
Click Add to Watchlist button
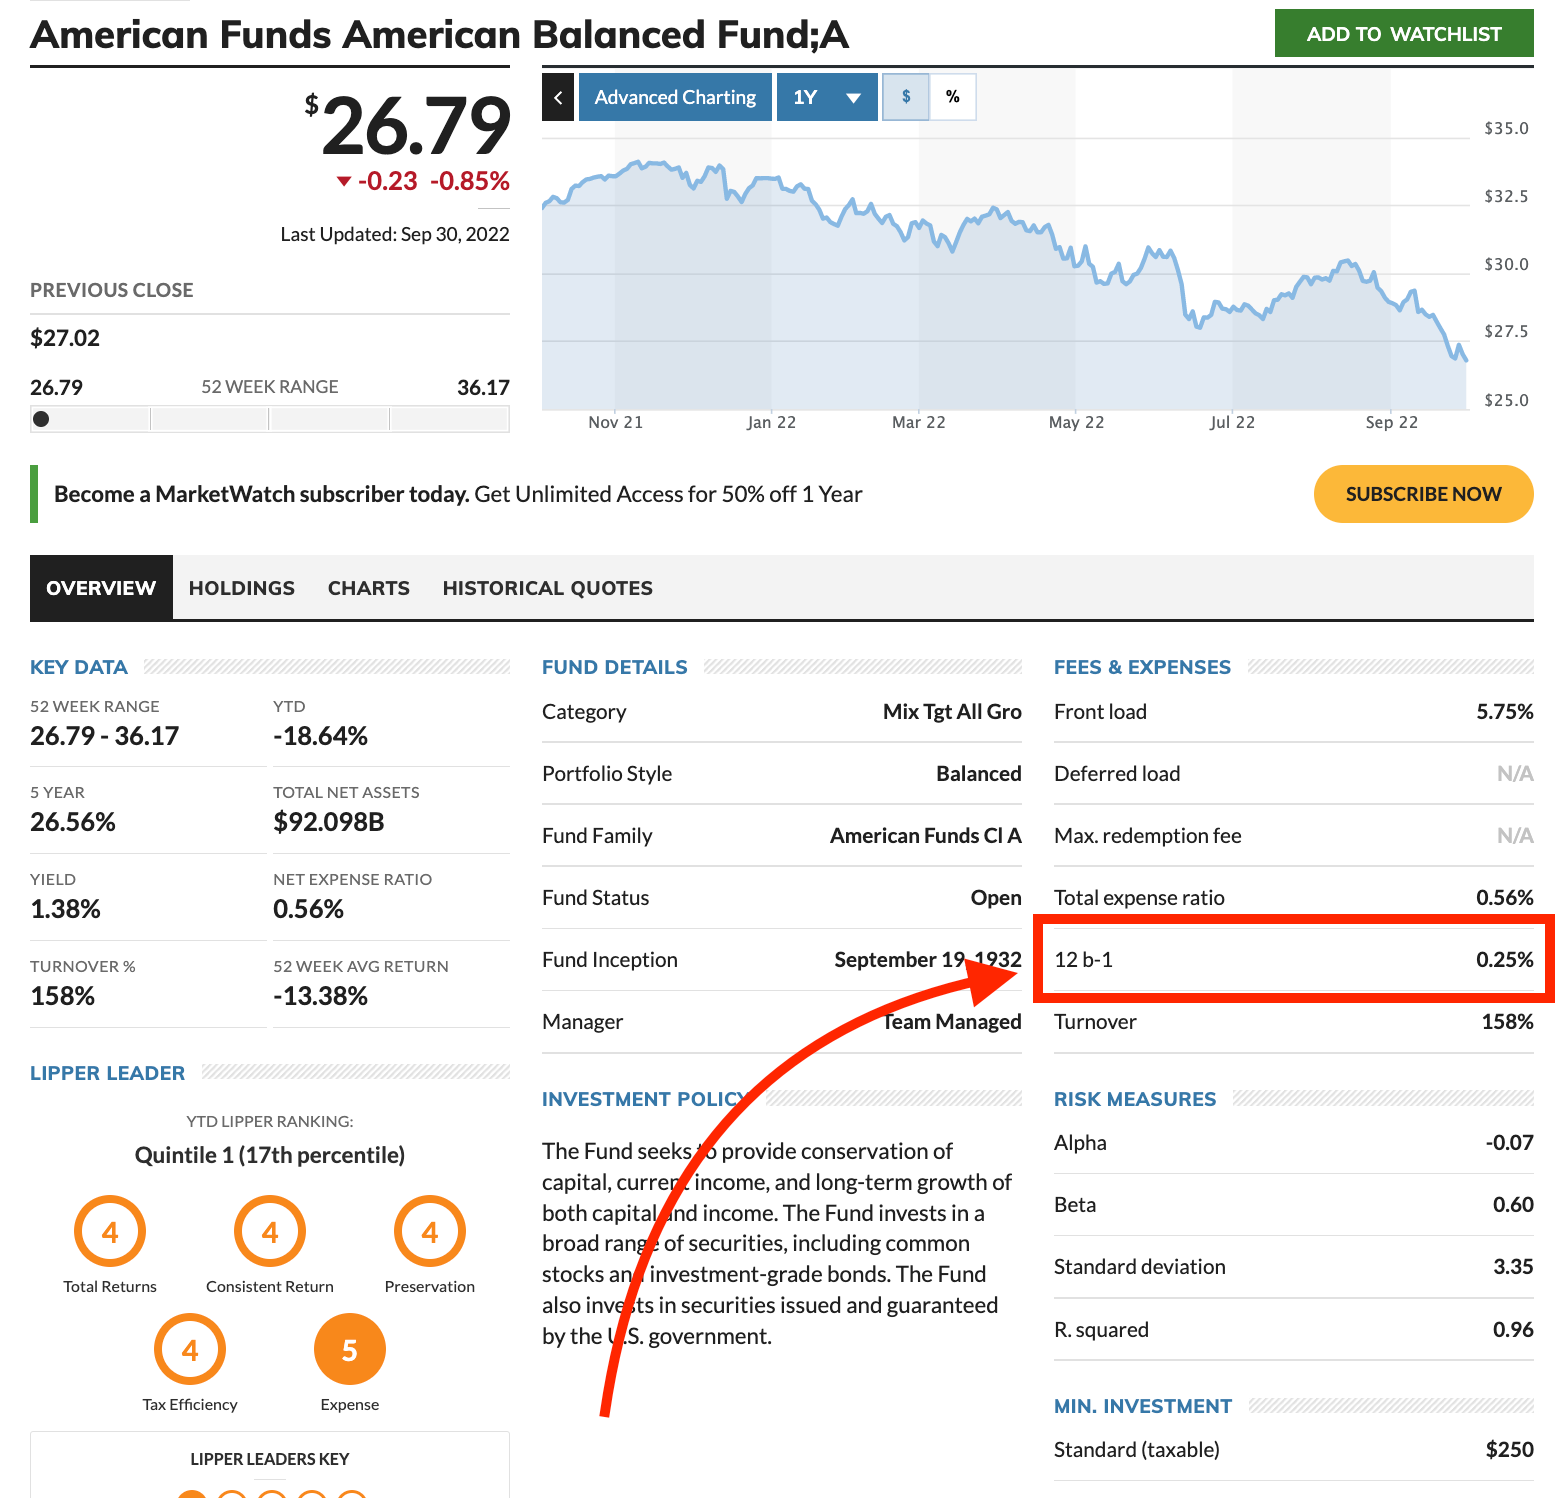[1404, 34]
